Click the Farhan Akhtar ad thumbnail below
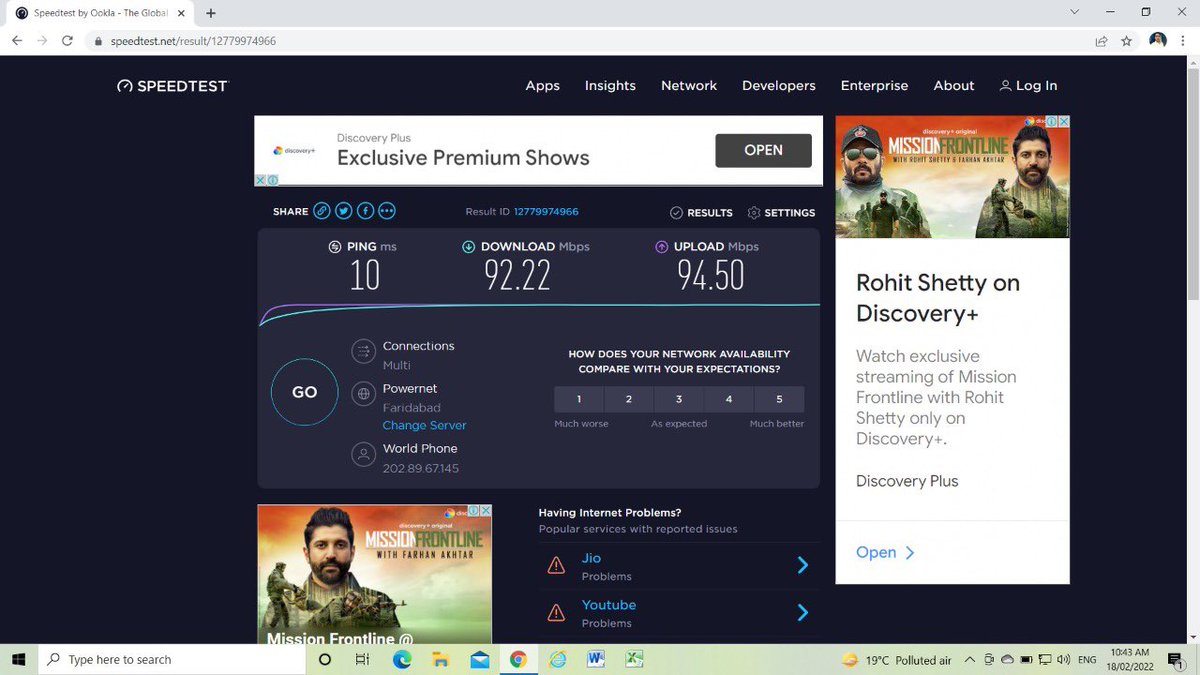The height and width of the screenshot is (675, 1200). point(374,573)
